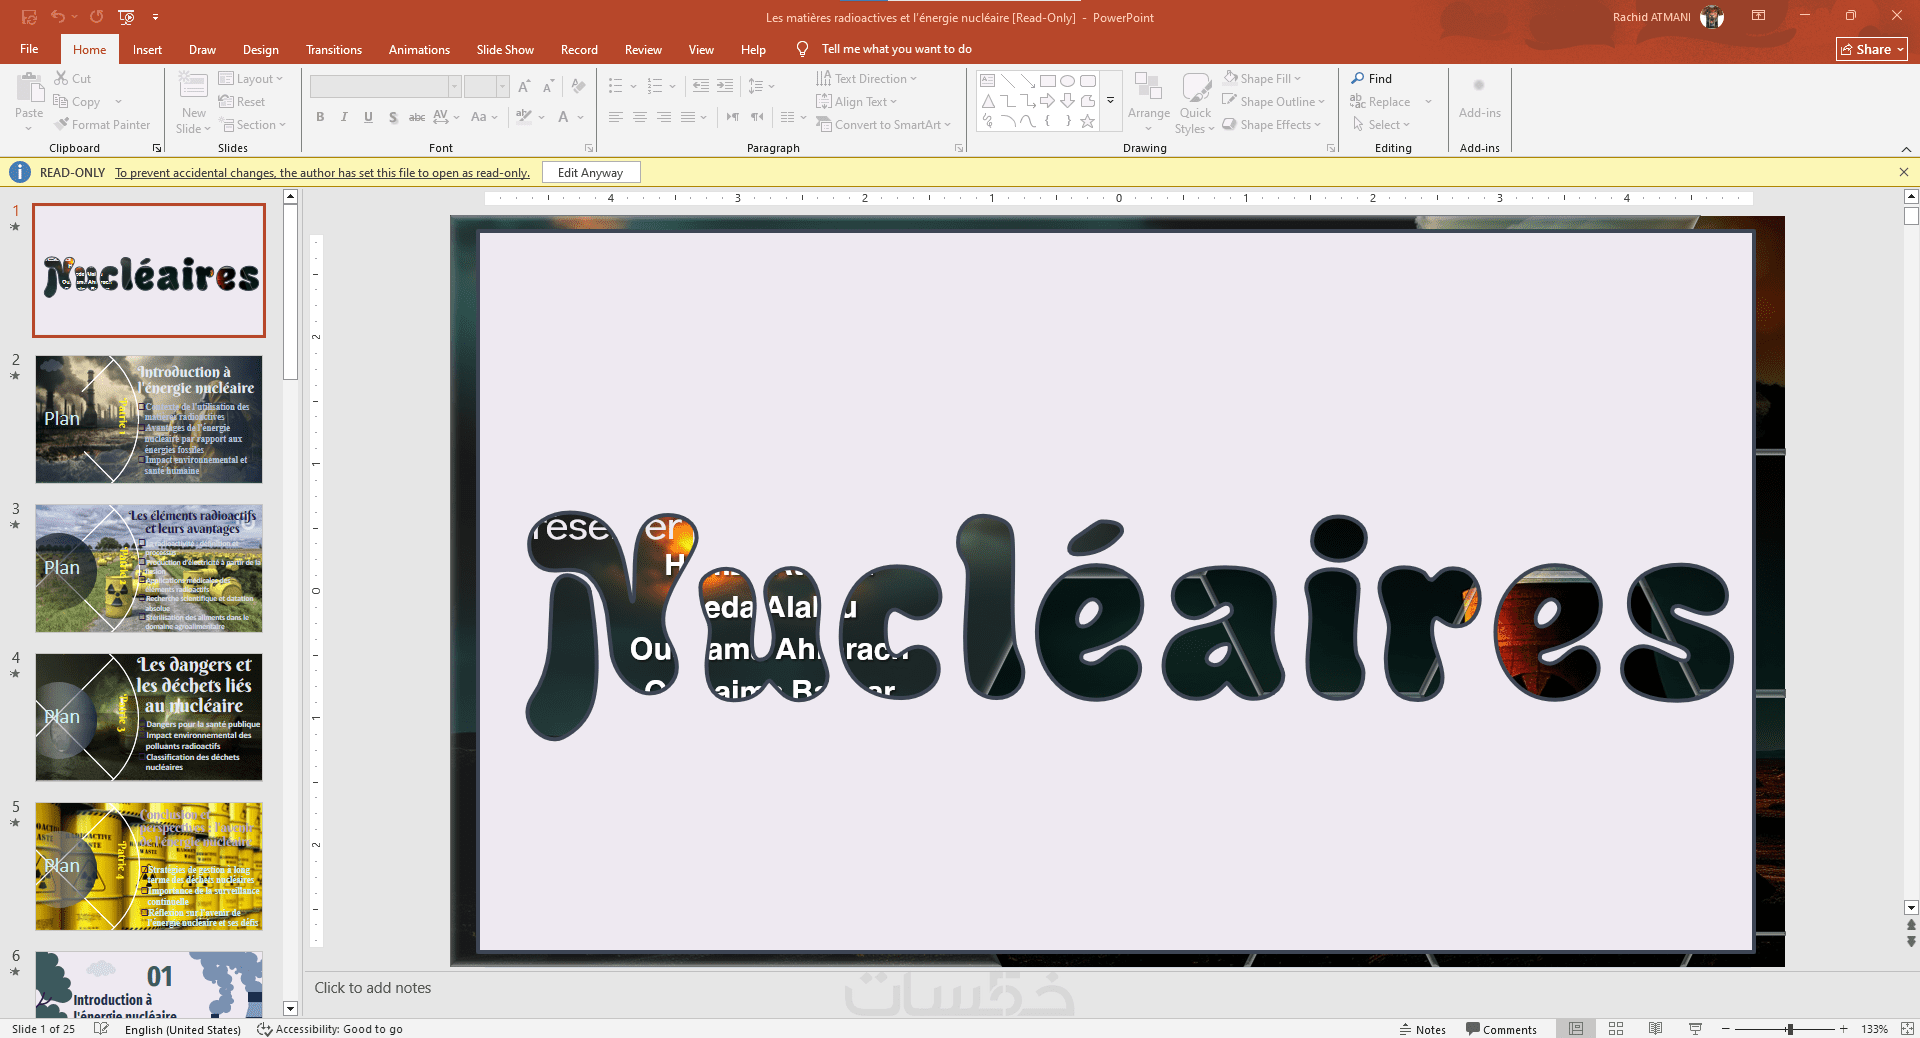
Task: Center align the text
Action: 639,117
